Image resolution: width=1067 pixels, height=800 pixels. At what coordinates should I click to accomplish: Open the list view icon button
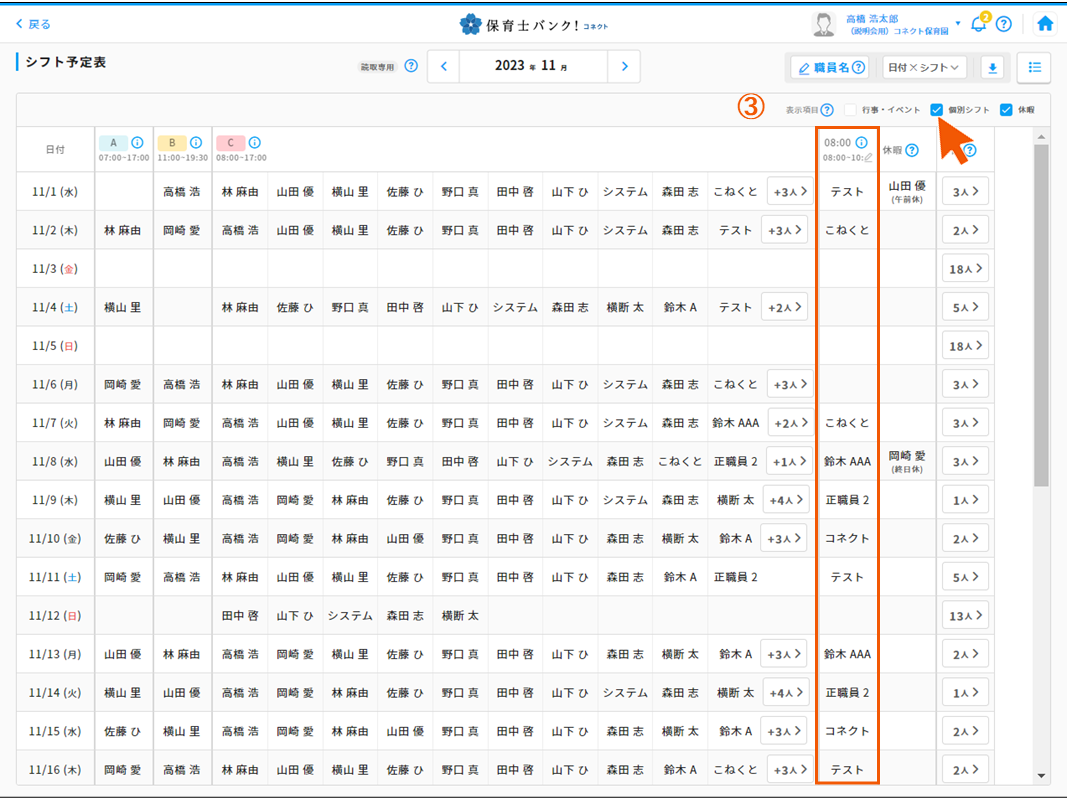click(x=1034, y=67)
